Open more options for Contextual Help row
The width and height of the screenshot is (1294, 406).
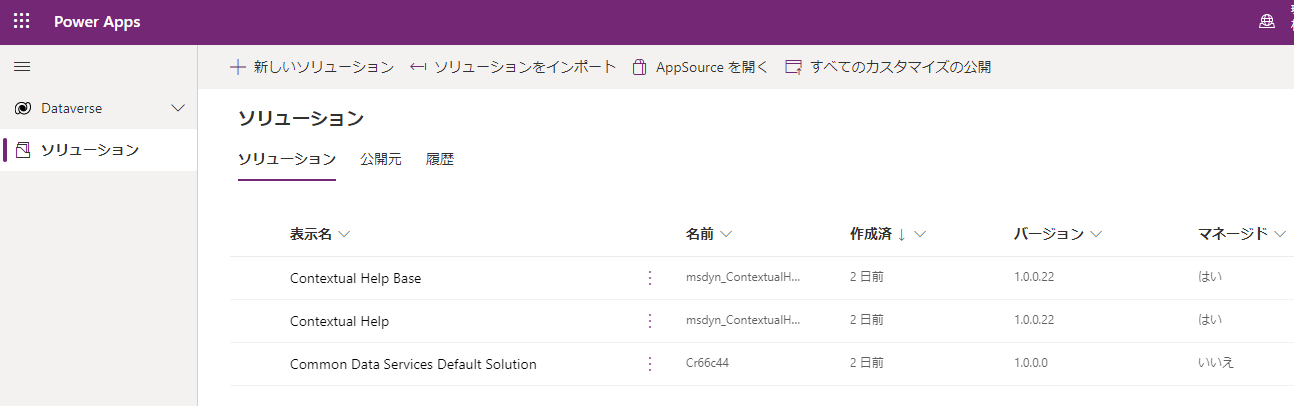(649, 322)
